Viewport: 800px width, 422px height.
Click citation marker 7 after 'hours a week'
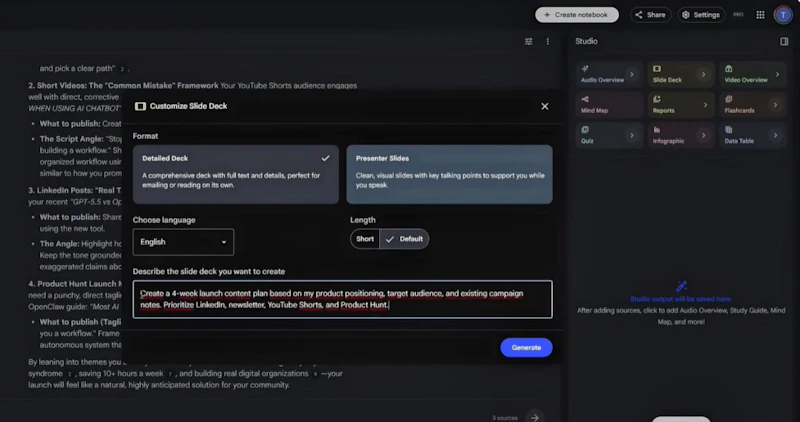[x=170, y=374]
